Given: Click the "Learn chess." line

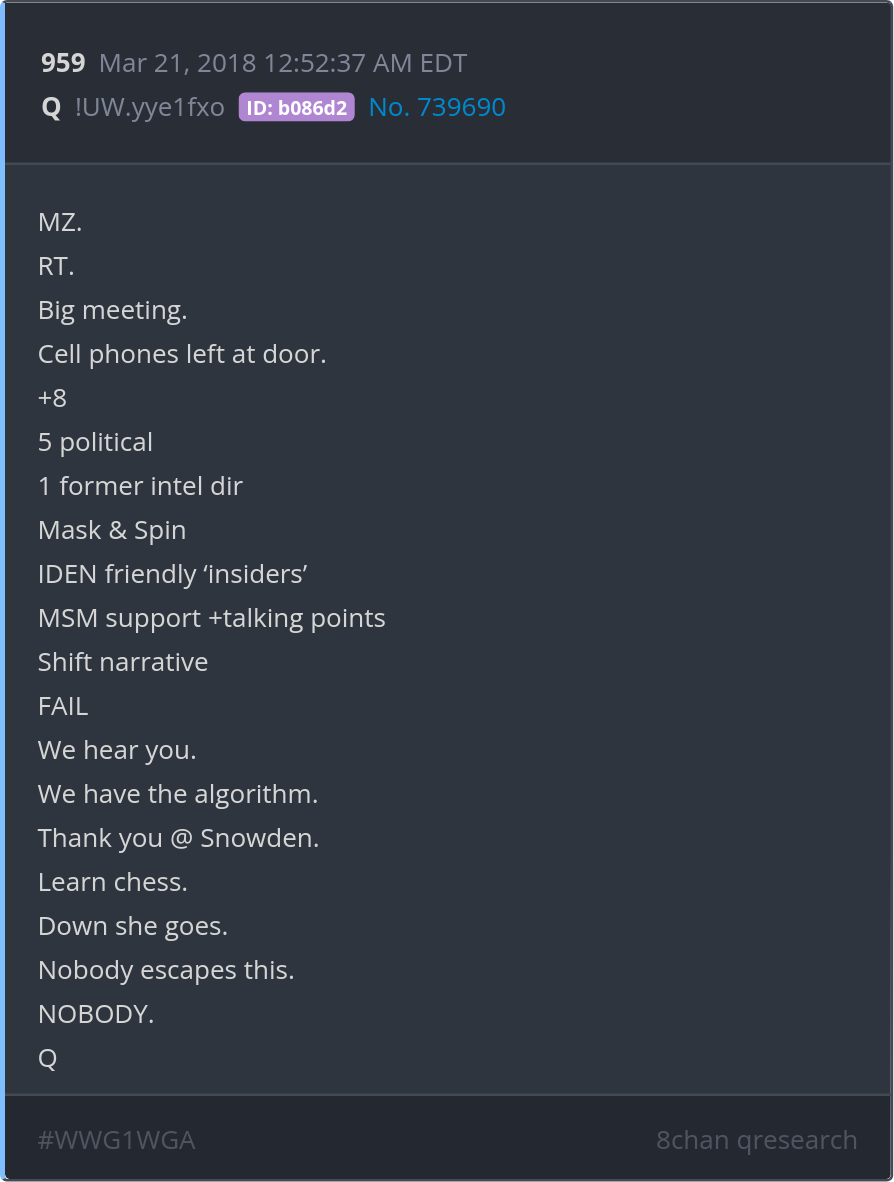Looking at the screenshot, I should (113, 882).
